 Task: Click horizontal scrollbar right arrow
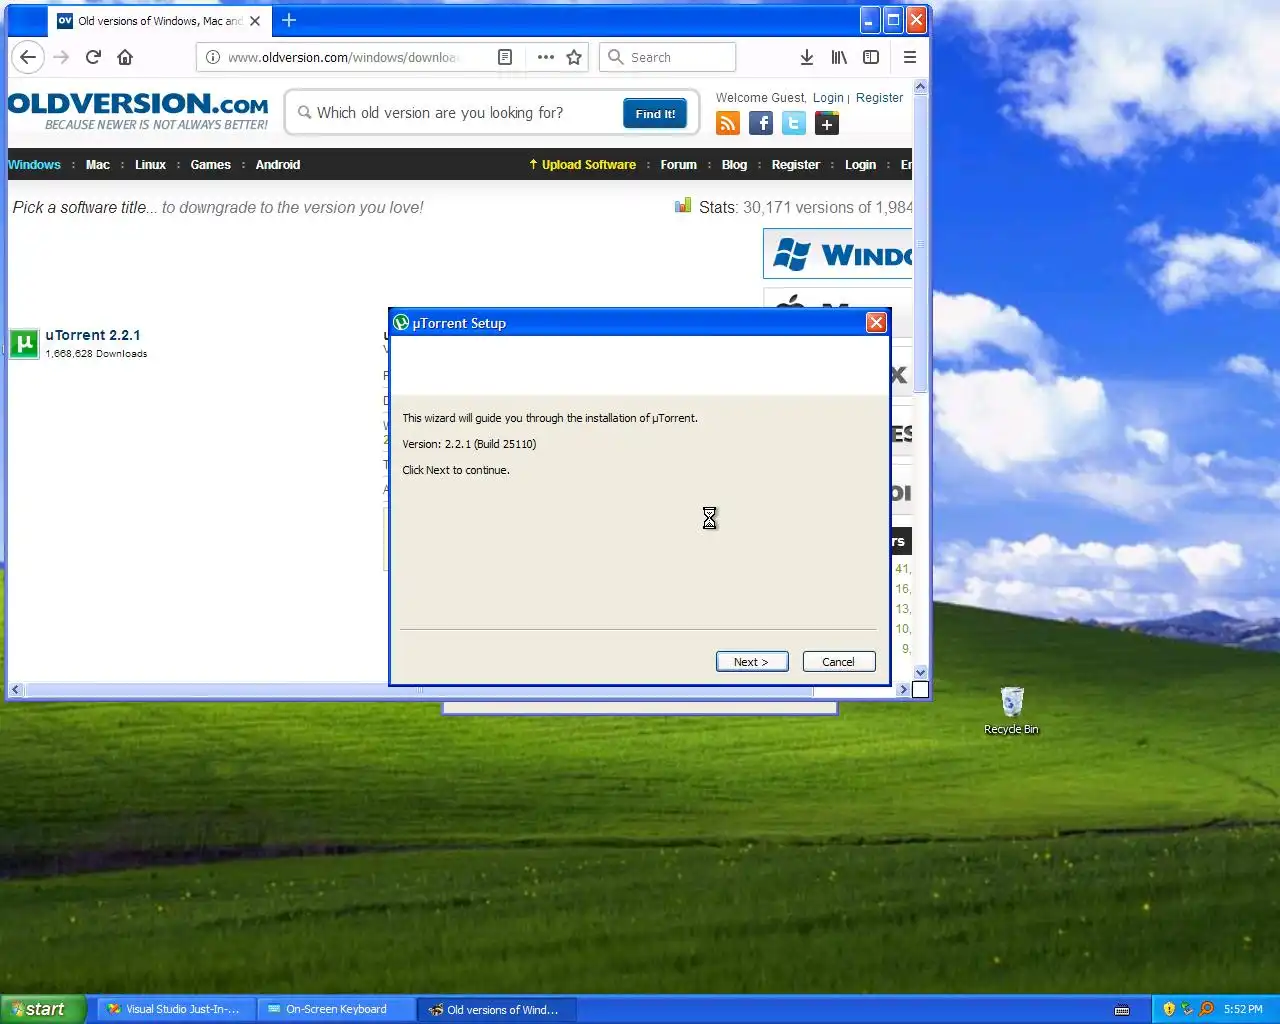(x=903, y=689)
